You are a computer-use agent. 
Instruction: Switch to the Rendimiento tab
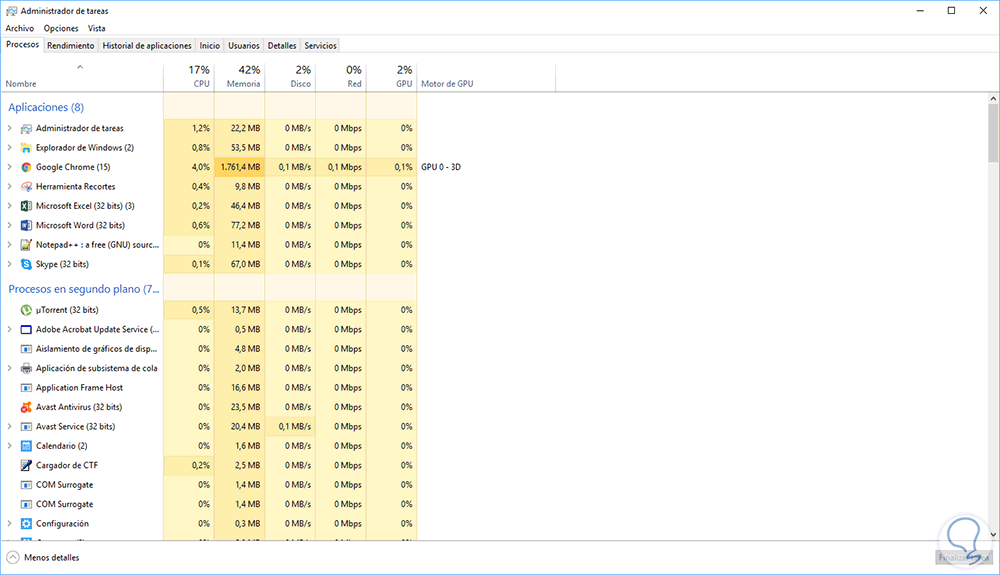(x=71, y=46)
